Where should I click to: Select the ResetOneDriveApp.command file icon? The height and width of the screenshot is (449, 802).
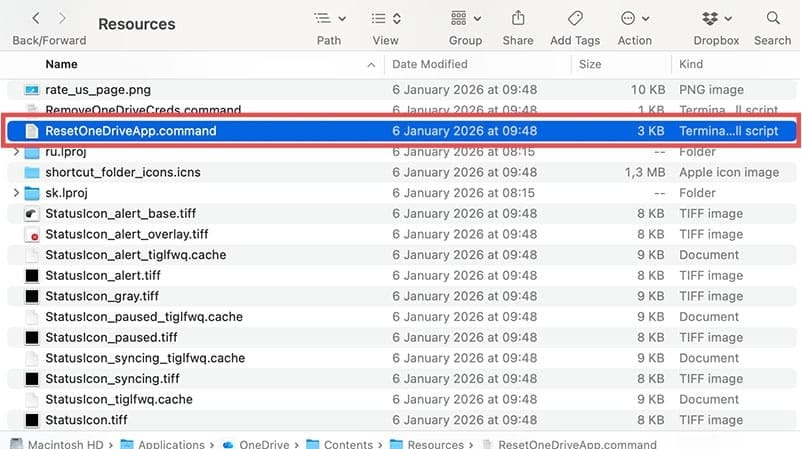(x=32, y=131)
